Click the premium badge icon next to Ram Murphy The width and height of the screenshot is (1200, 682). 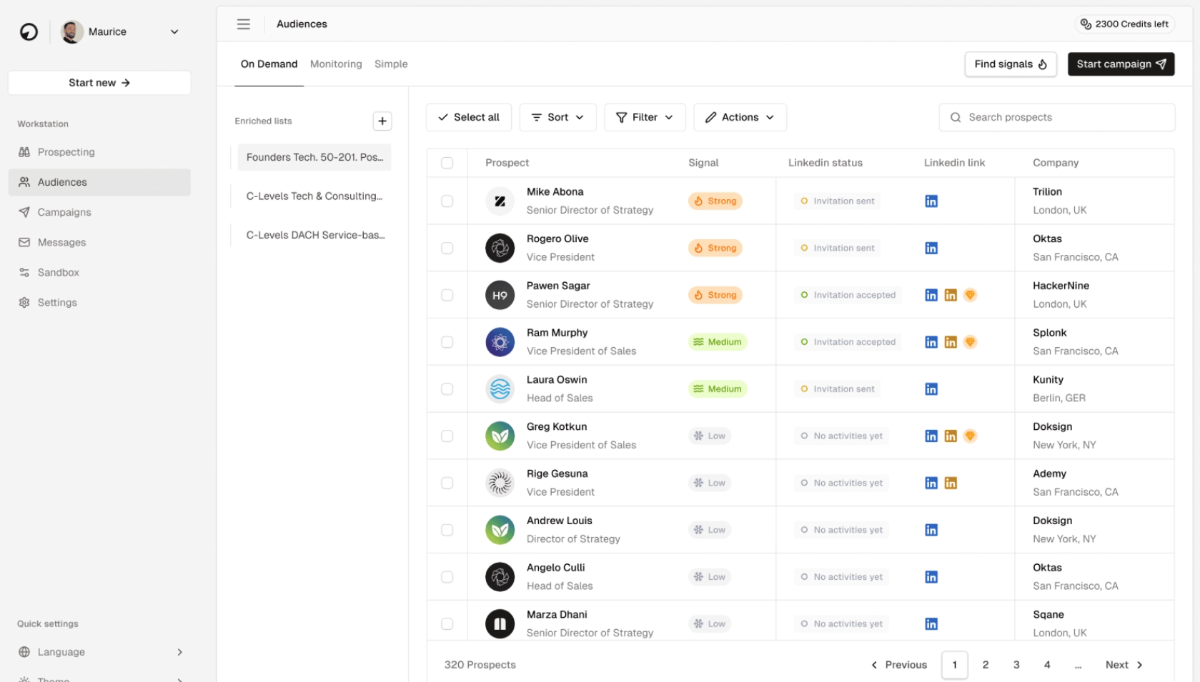click(969, 341)
